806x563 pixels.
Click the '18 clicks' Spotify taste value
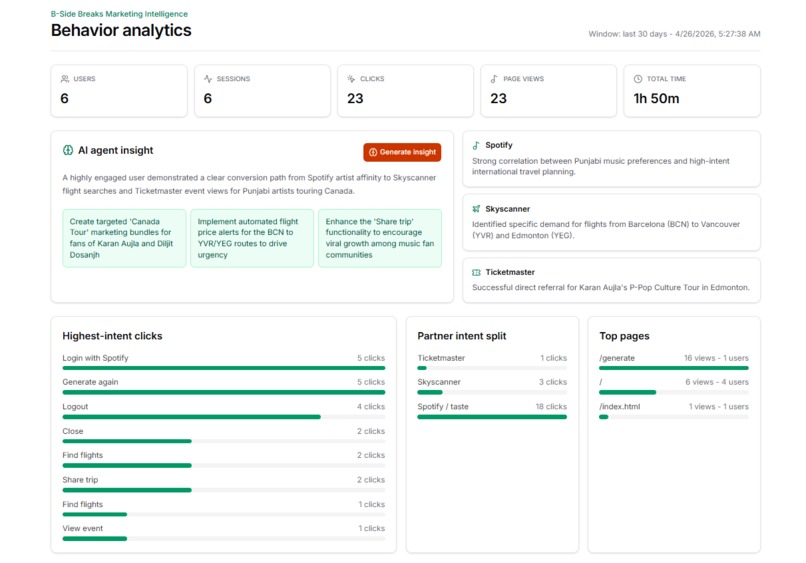(551, 407)
